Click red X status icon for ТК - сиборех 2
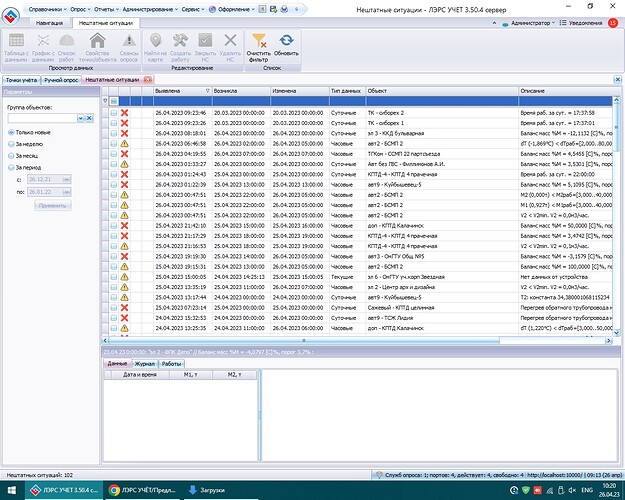This screenshot has width=625, height=500. coord(124,113)
